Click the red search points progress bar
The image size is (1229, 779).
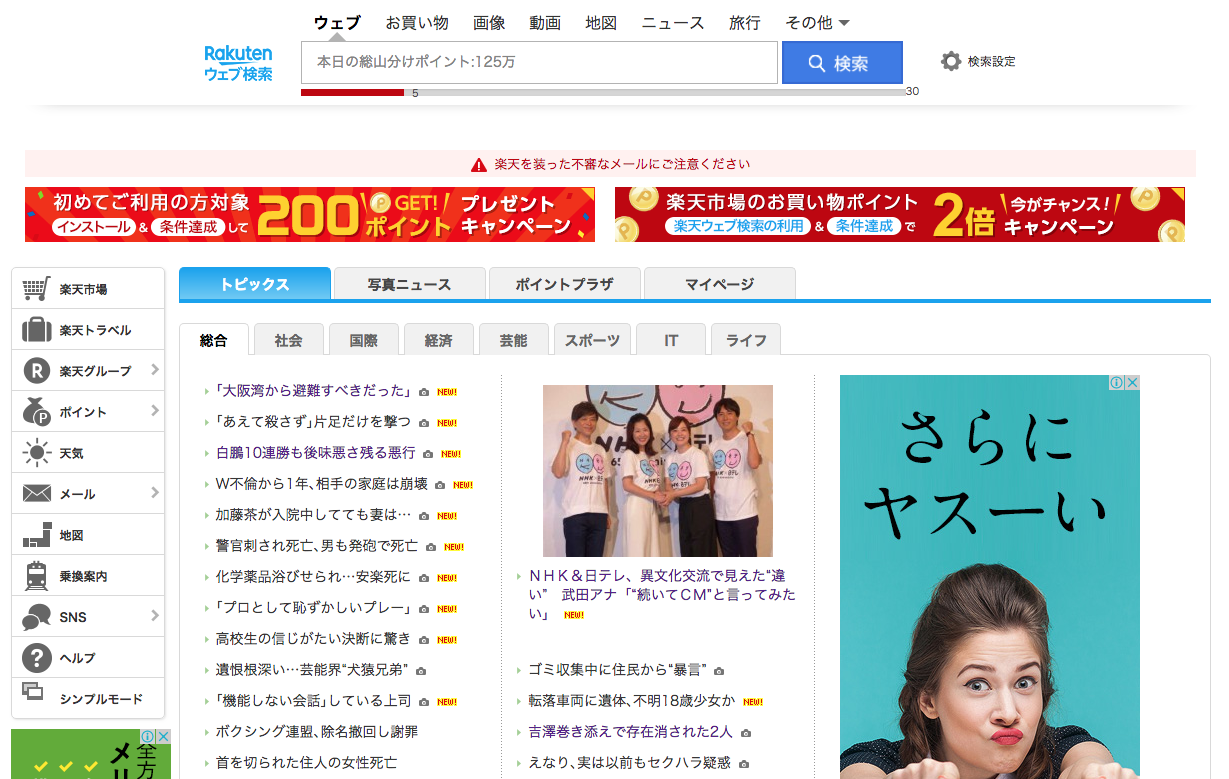[x=352, y=92]
